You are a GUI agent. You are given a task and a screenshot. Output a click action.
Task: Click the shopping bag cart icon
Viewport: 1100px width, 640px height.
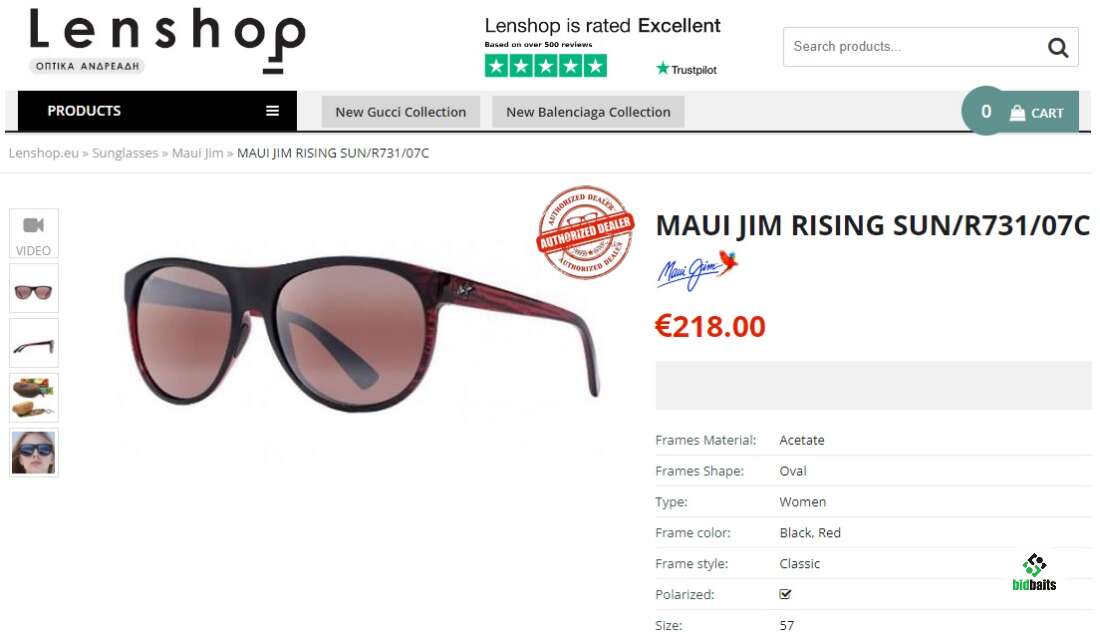point(1017,112)
